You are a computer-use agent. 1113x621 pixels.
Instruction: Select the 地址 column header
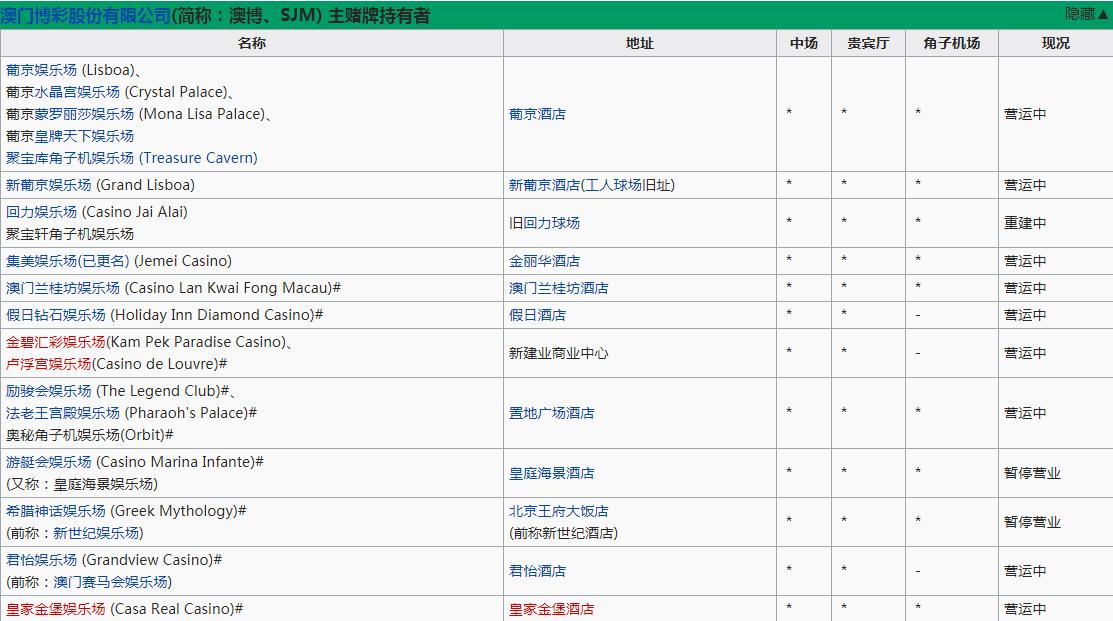640,43
